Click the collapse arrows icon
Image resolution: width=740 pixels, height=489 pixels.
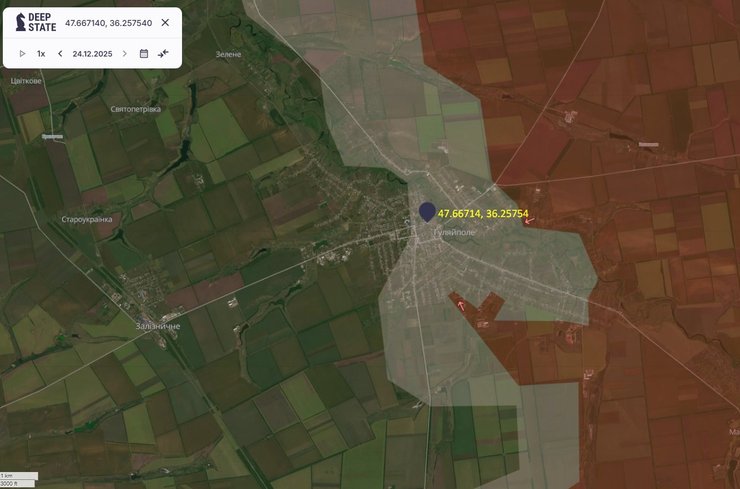pos(163,53)
